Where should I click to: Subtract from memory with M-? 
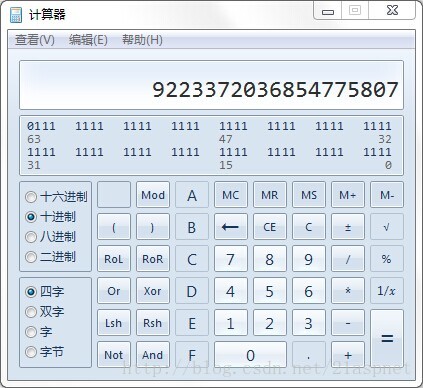[x=387, y=195]
